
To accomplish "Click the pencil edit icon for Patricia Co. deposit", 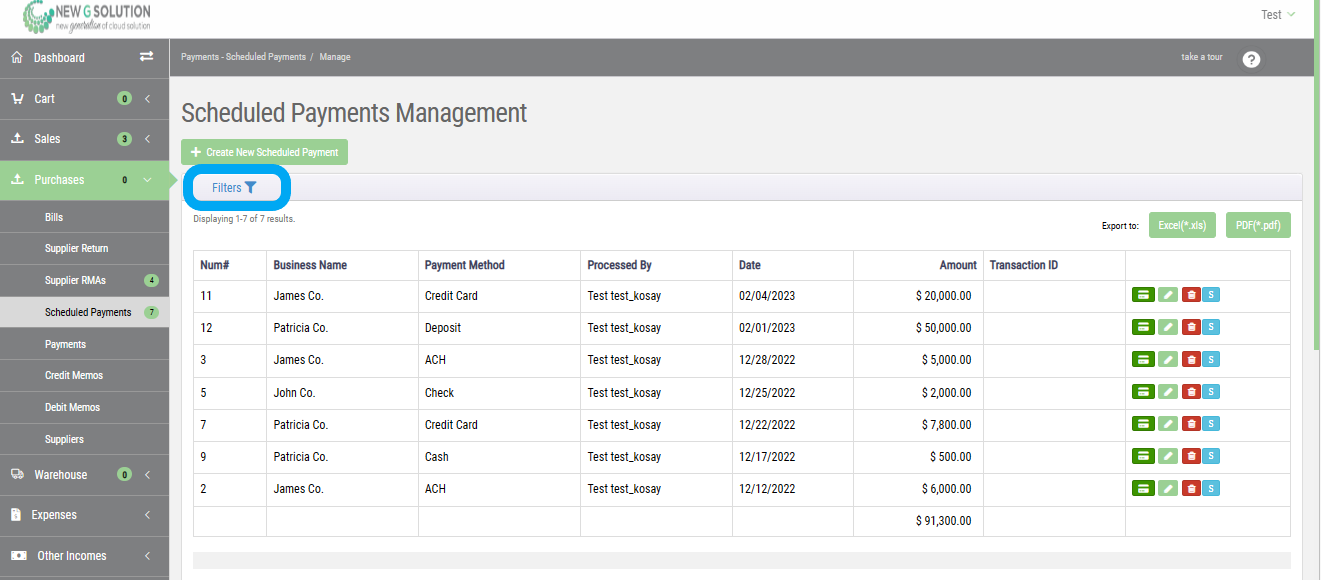I will pyautogui.click(x=1167, y=326).
